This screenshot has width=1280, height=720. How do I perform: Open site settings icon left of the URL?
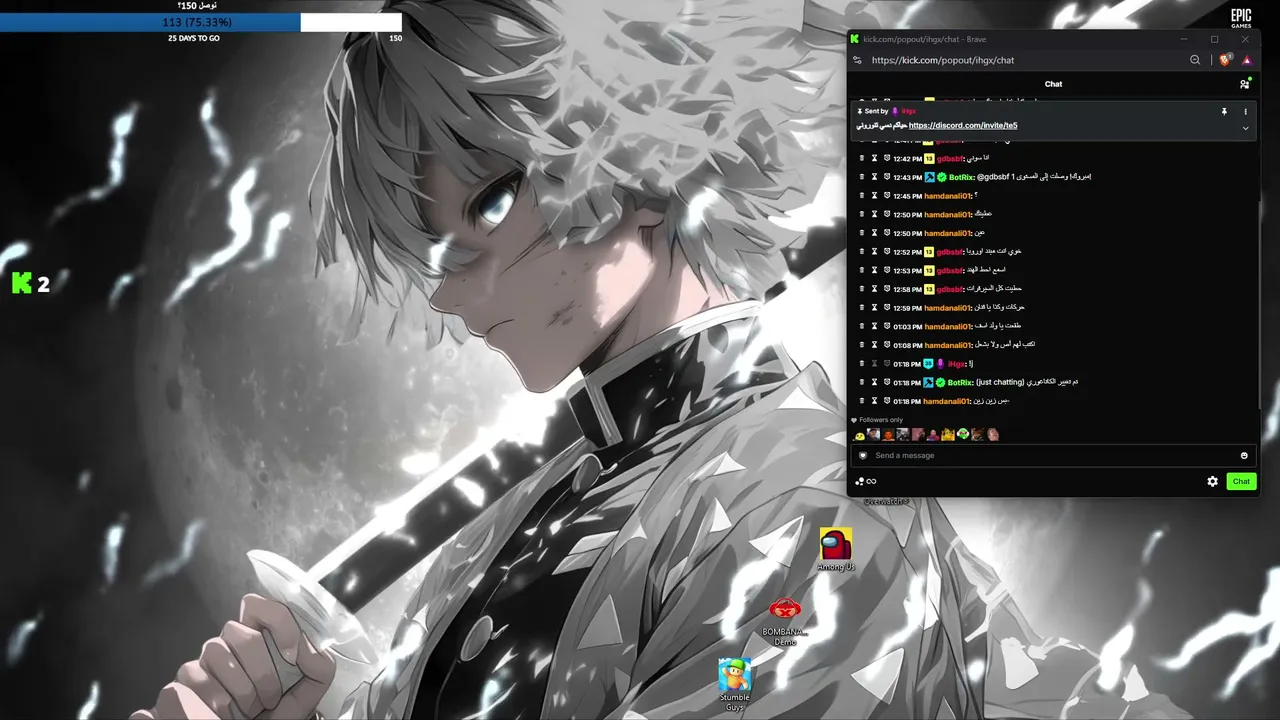(857, 60)
